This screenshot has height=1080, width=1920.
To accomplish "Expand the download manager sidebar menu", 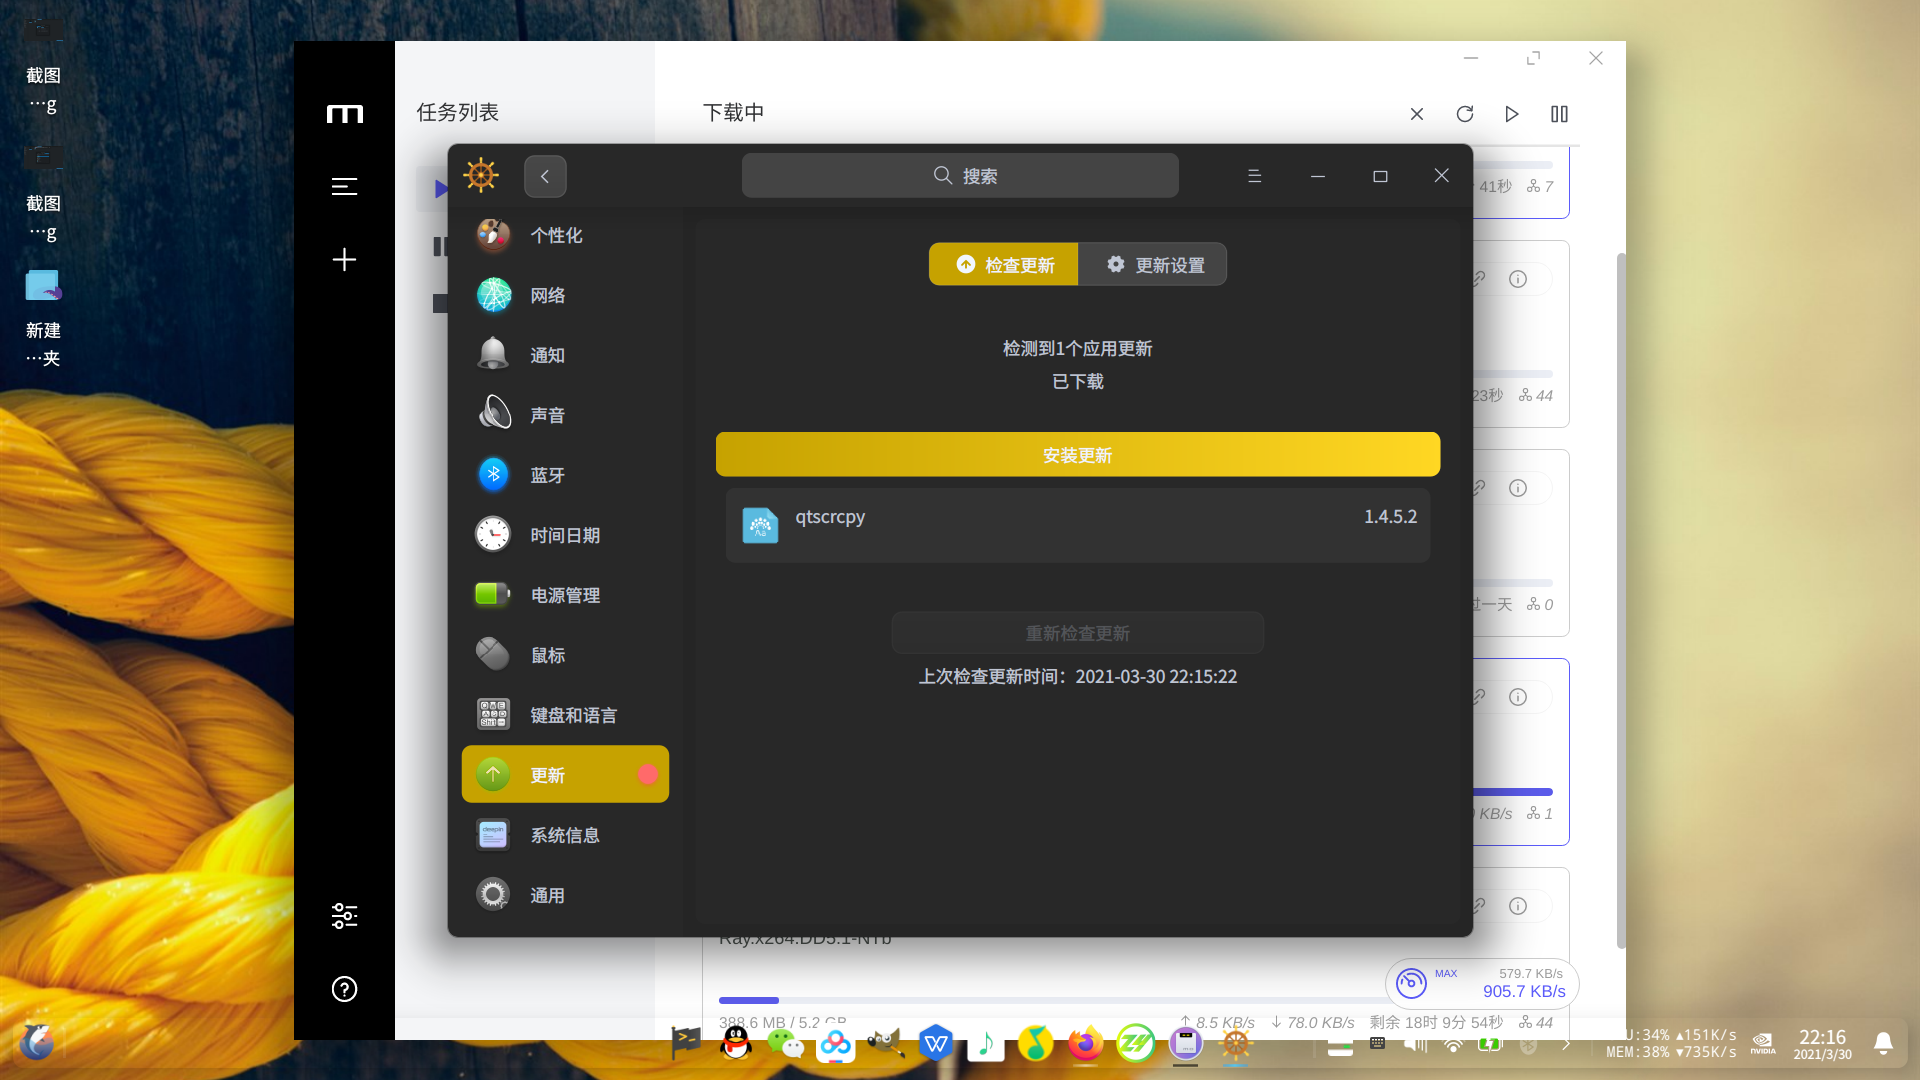I will point(344,187).
